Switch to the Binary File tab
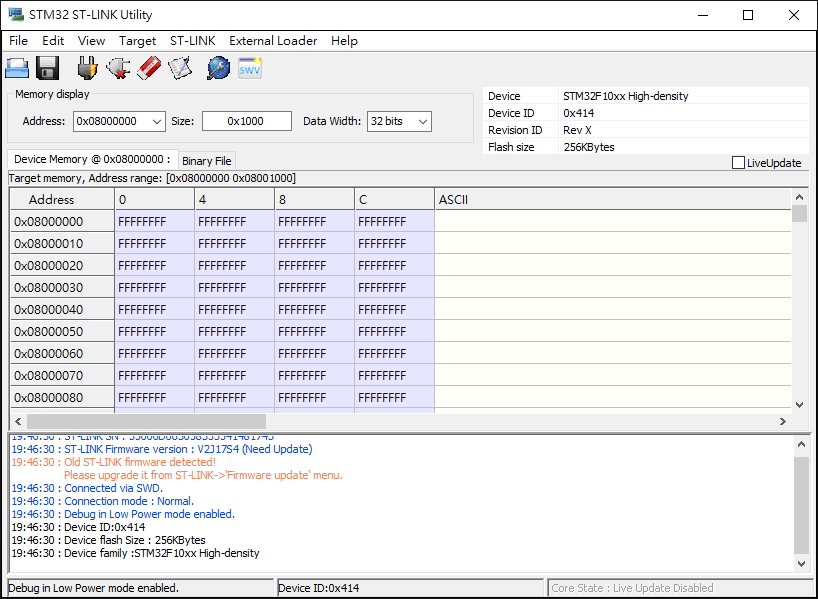Image resolution: width=818 pixels, height=599 pixels. 207,161
